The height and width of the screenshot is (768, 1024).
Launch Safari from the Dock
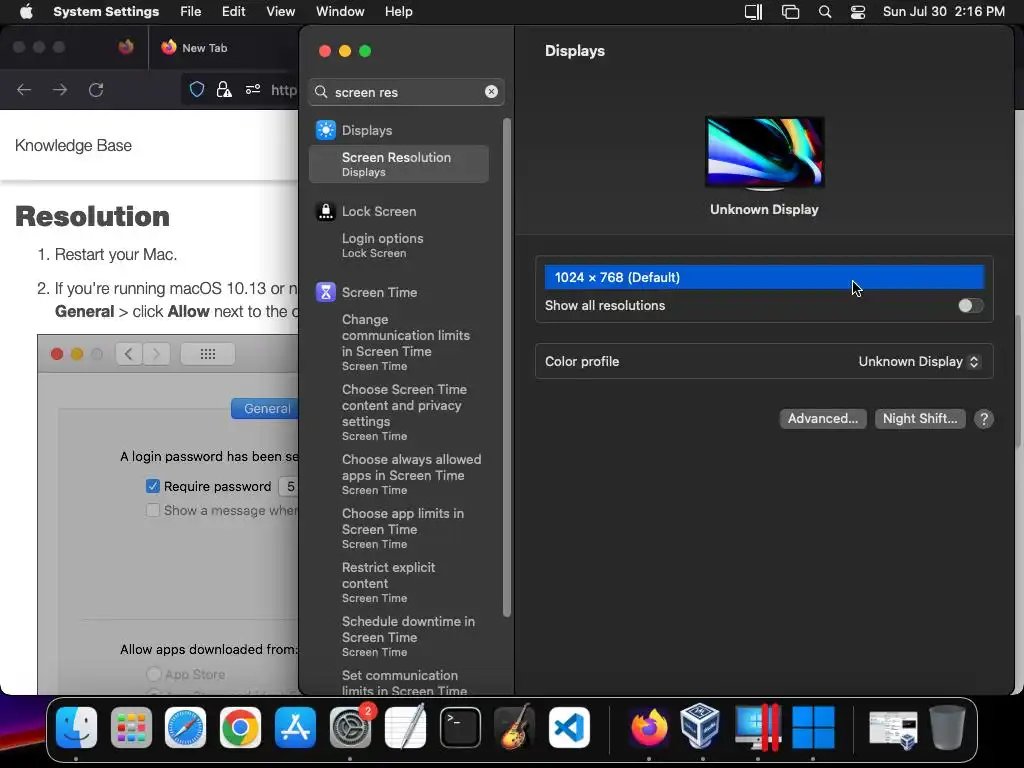click(185, 728)
